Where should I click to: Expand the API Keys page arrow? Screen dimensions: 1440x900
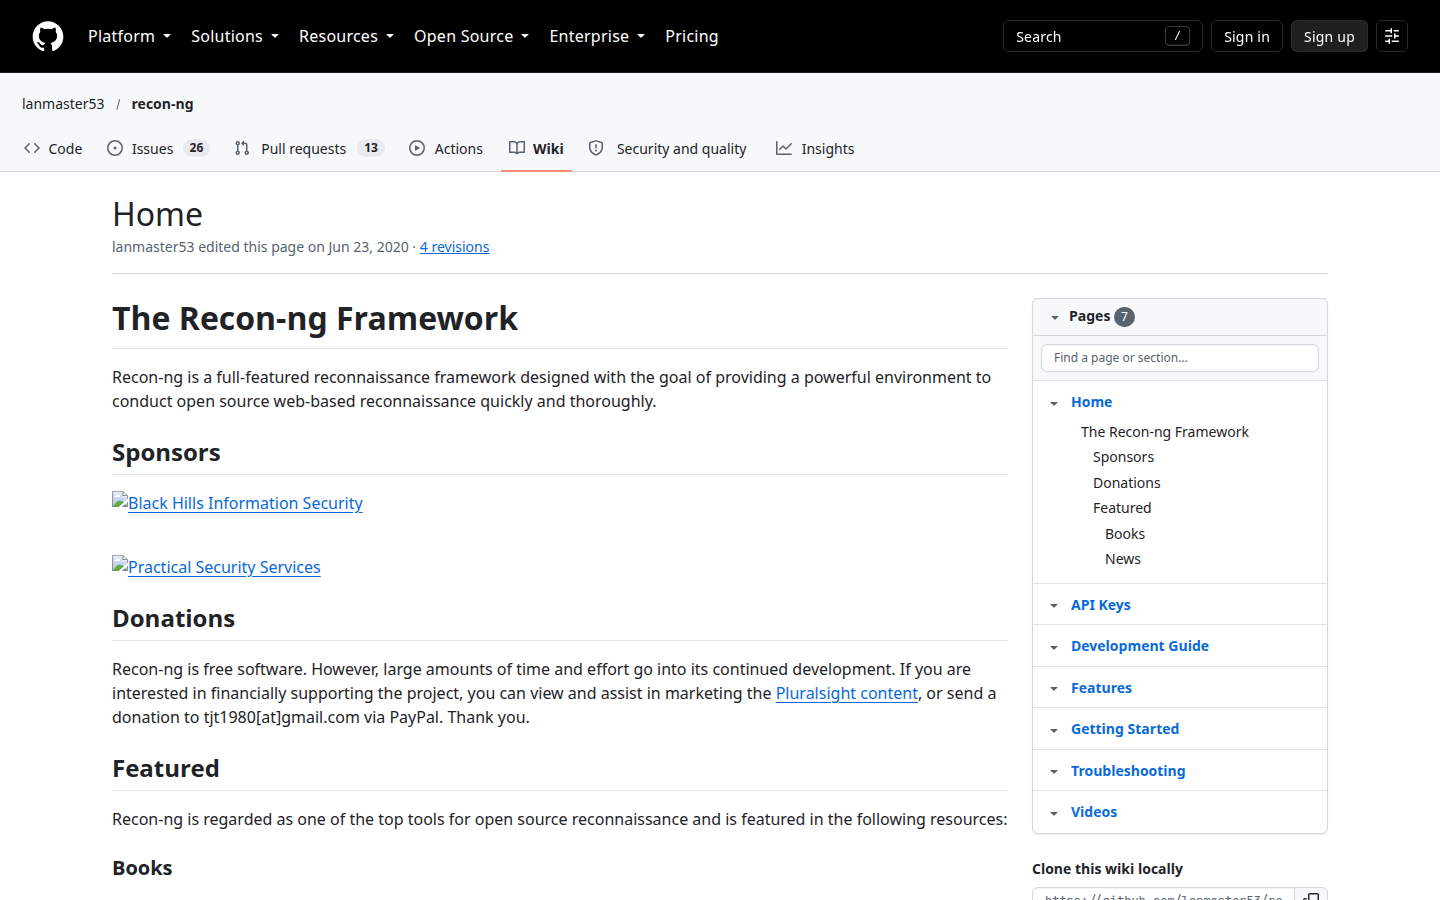pos(1054,606)
